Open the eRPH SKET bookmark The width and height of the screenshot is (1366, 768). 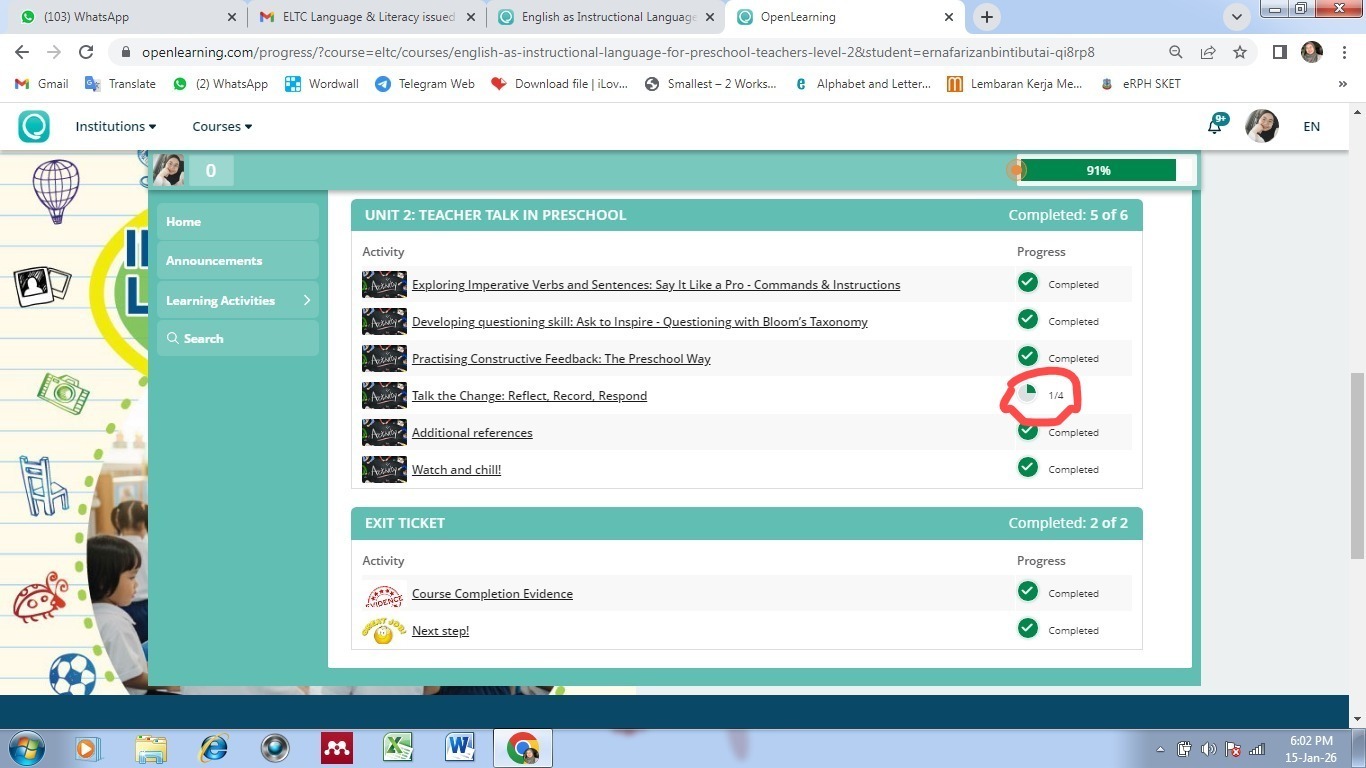pyautogui.click(x=1140, y=84)
